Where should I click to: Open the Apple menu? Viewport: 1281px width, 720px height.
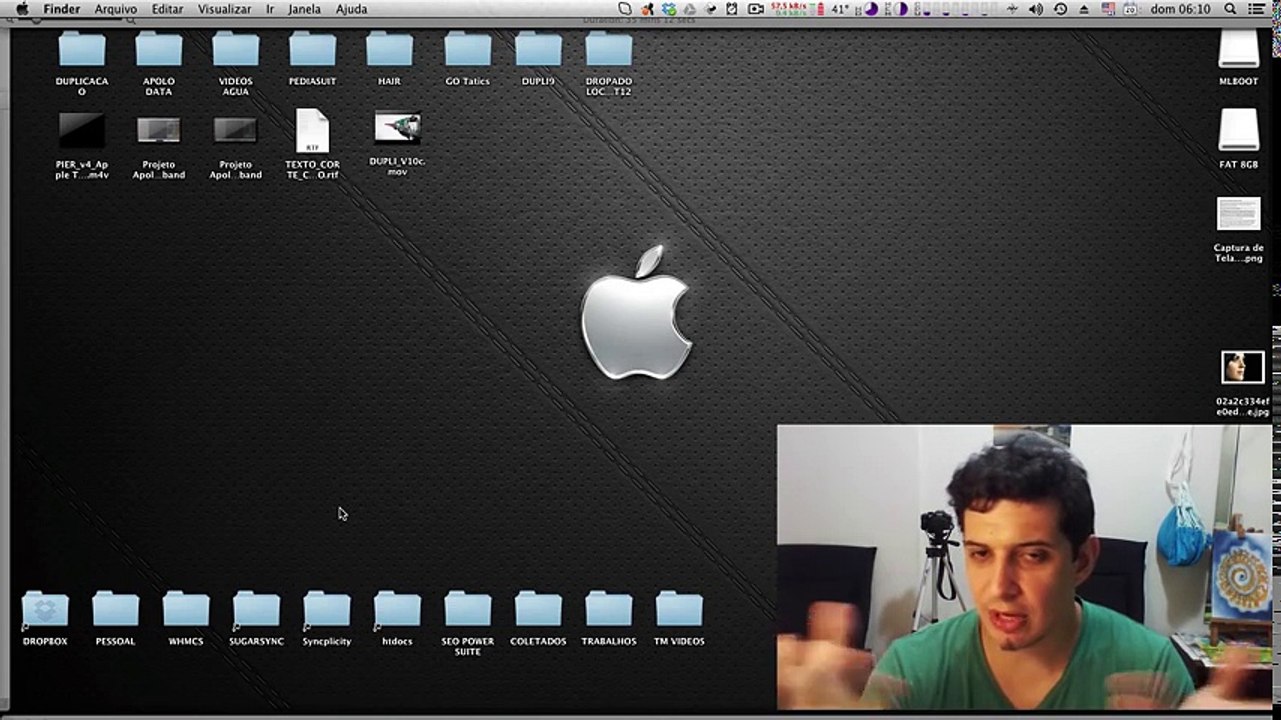click(x=21, y=9)
